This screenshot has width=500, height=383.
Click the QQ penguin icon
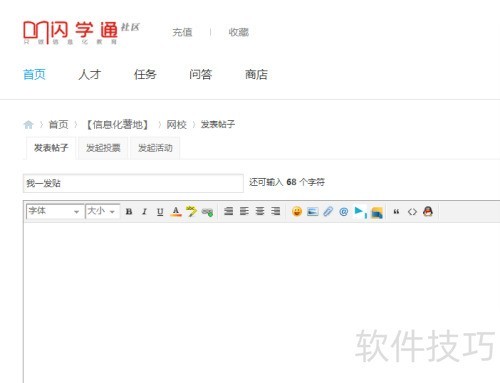(428, 211)
